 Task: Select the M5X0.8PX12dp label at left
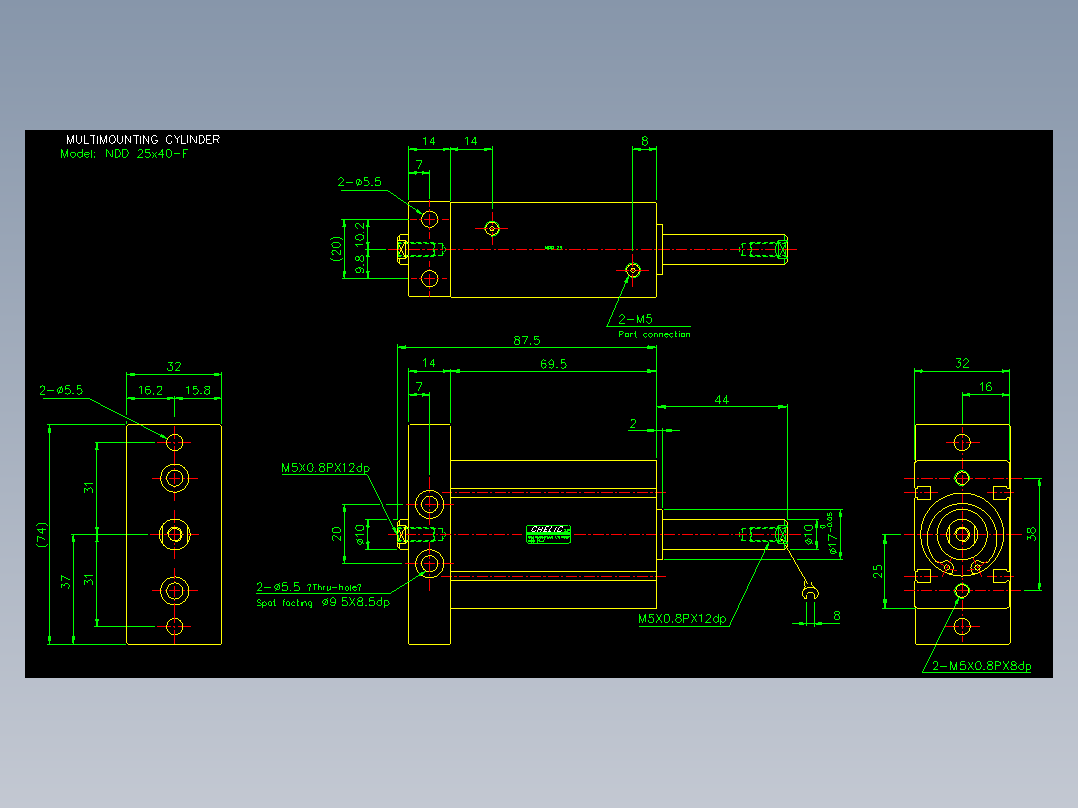tap(325, 468)
